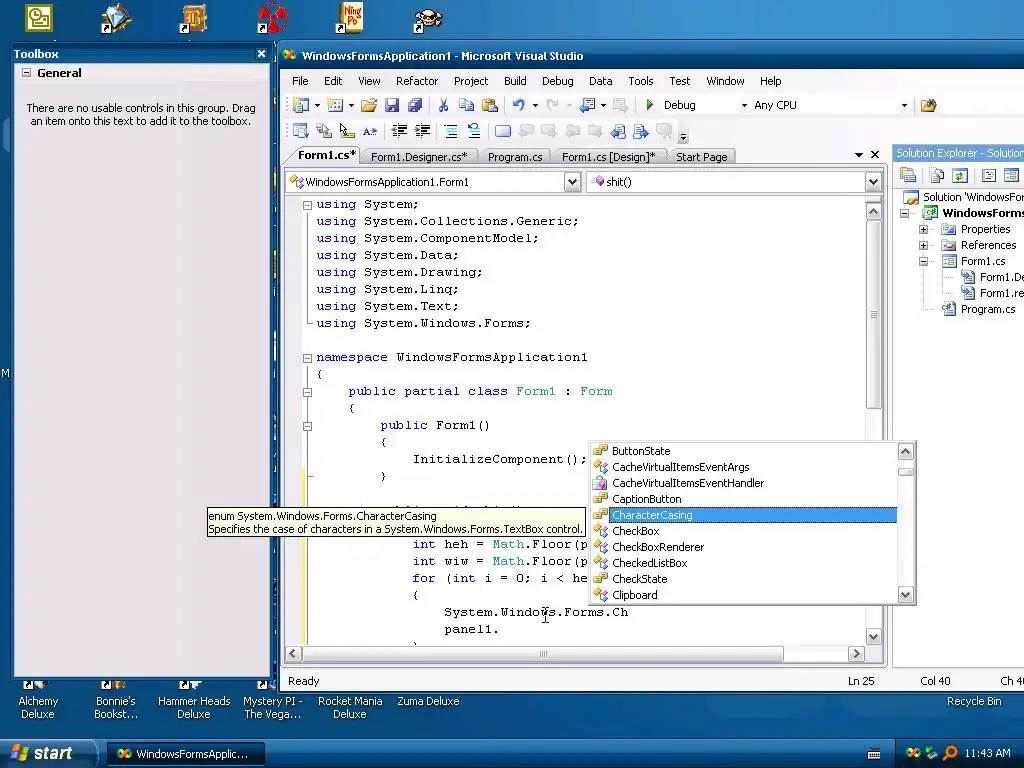Start debugging with the green play icon

point(649,104)
